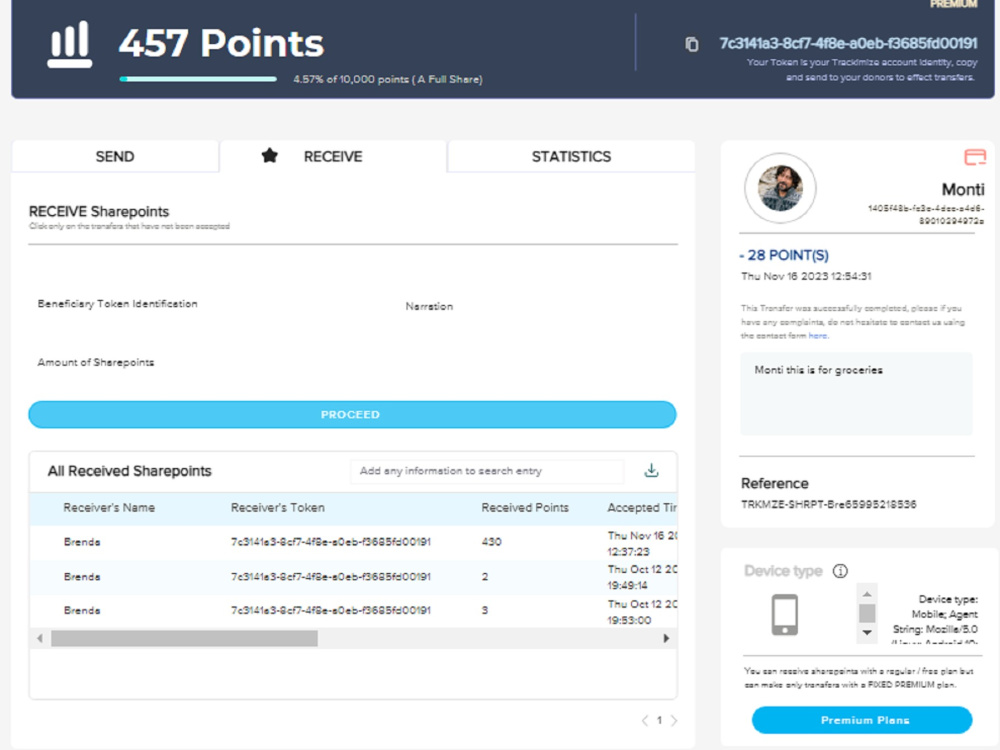Click the RECEIVE Sharepoints heading
Viewport: 1000px width, 750px height.
(x=99, y=211)
